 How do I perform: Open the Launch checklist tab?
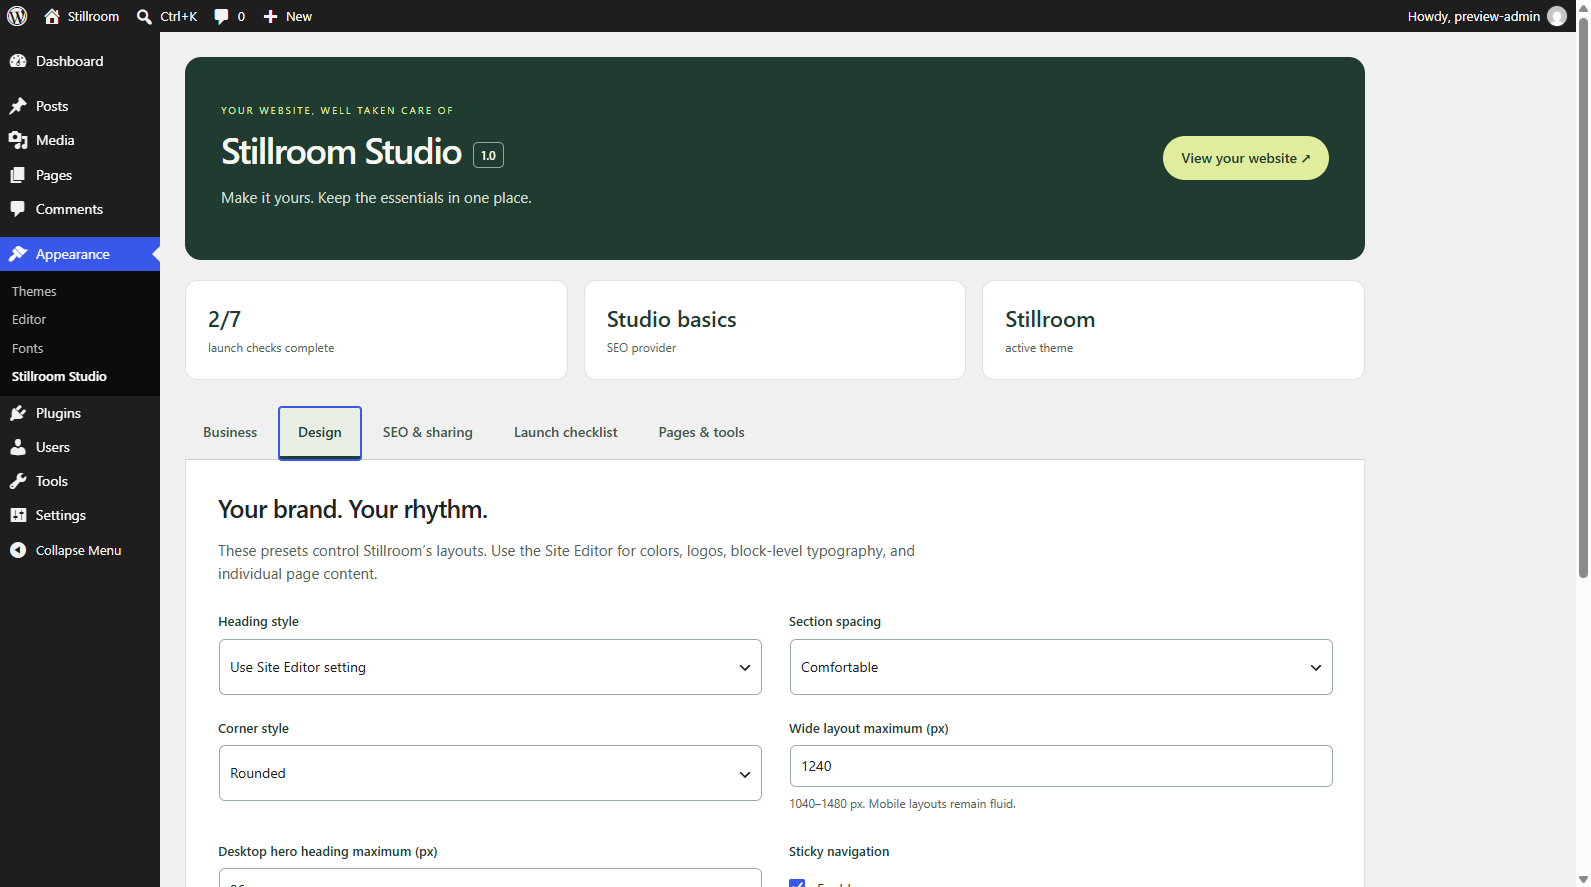click(x=566, y=432)
